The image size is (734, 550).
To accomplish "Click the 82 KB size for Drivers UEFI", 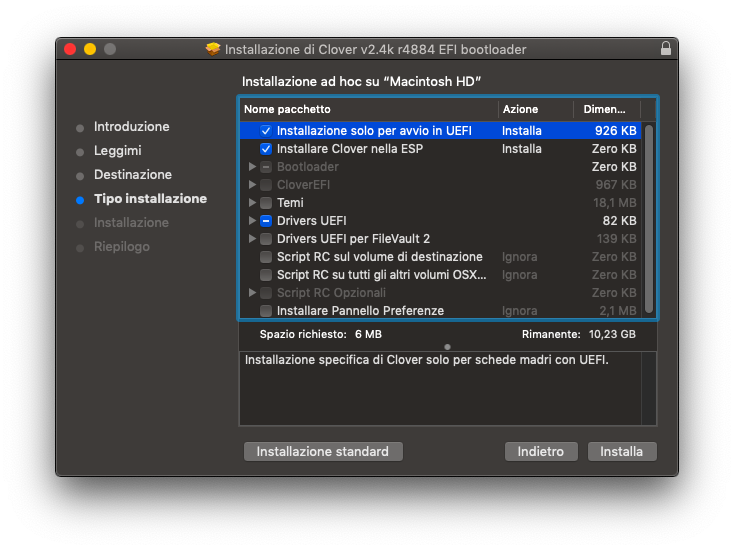I will click(619, 220).
